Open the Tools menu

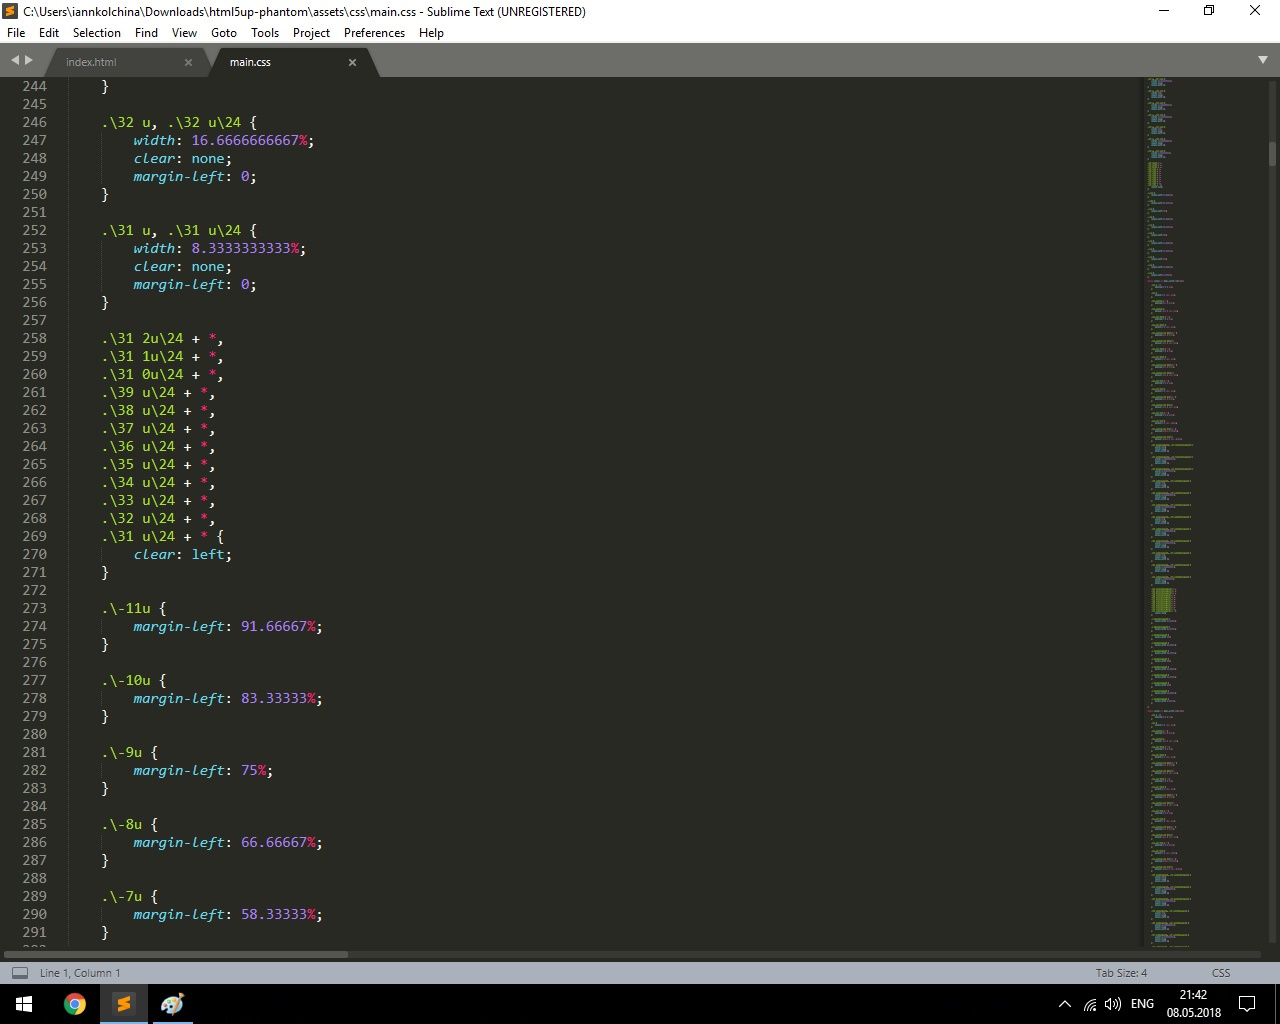pyautogui.click(x=265, y=32)
